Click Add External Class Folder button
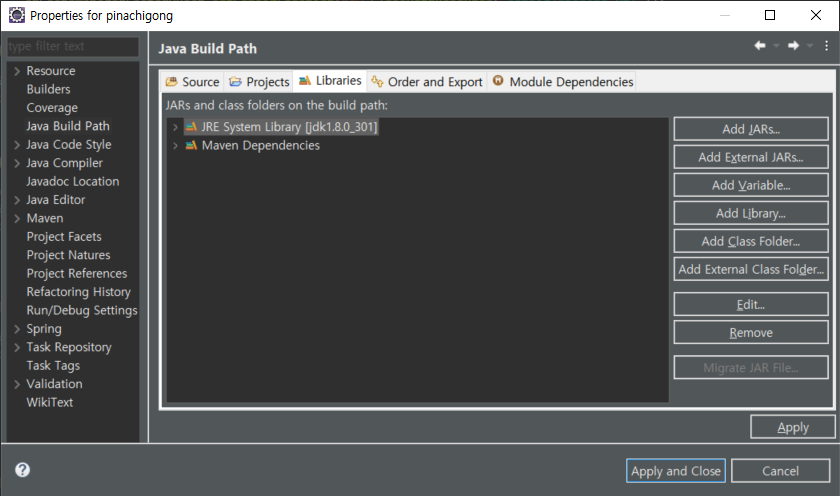The image size is (840, 496). point(751,269)
